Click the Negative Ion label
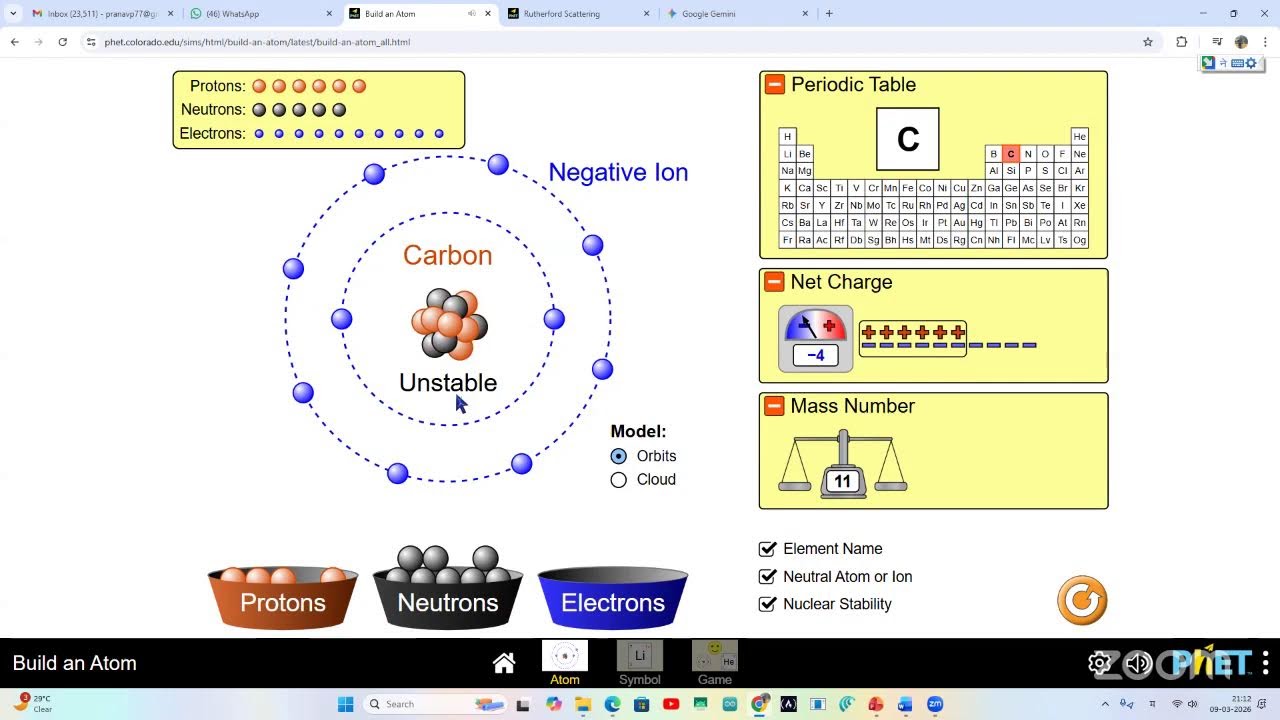Screen dimensions: 1280x720 click(x=618, y=172)
